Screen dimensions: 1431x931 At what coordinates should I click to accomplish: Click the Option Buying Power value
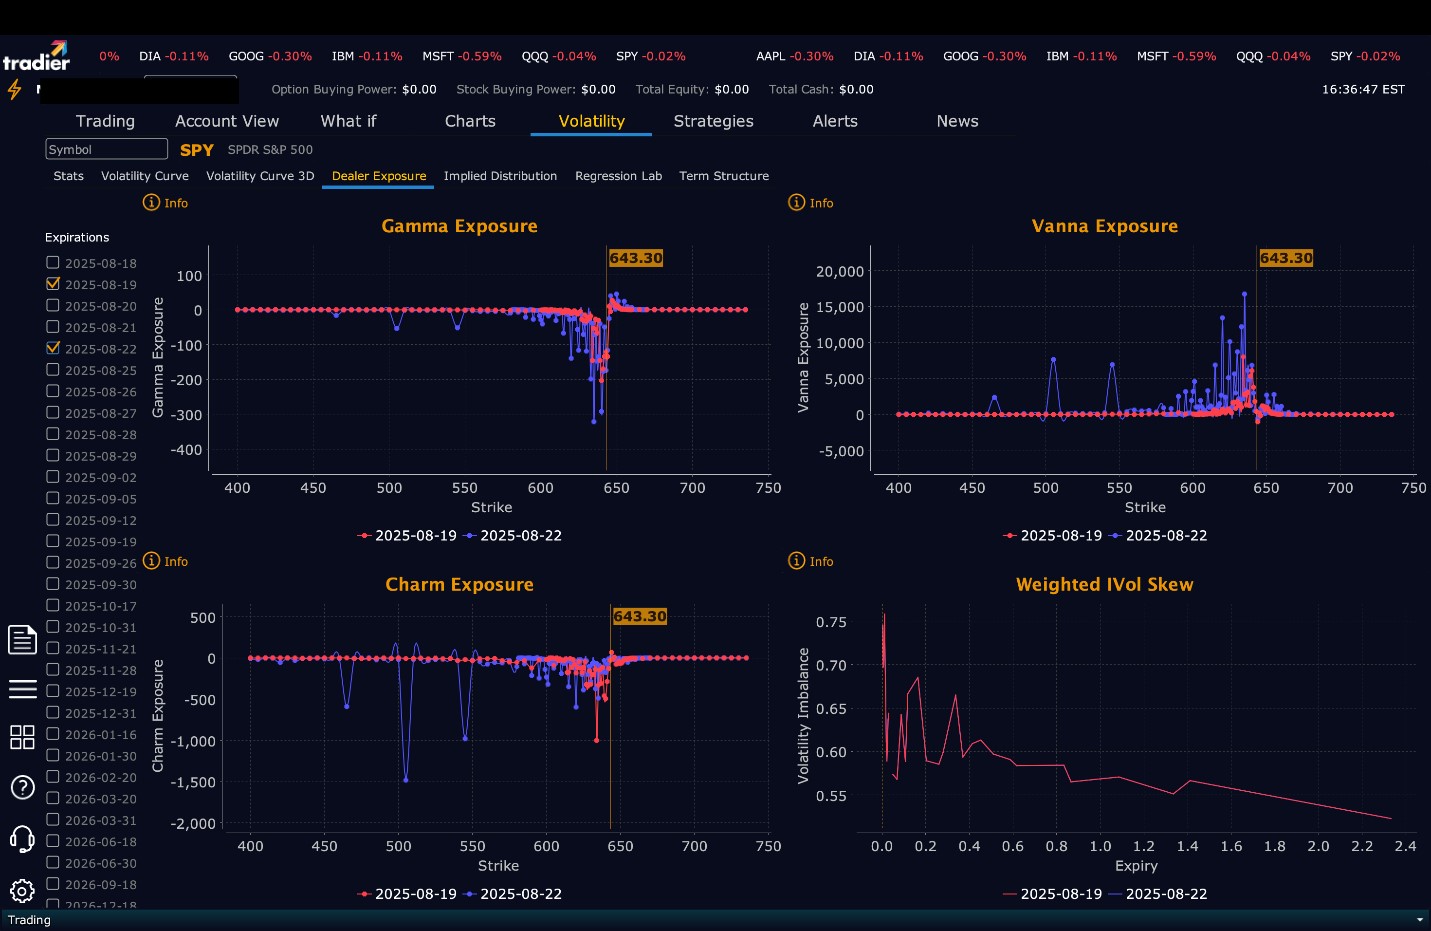pos(419,89)
